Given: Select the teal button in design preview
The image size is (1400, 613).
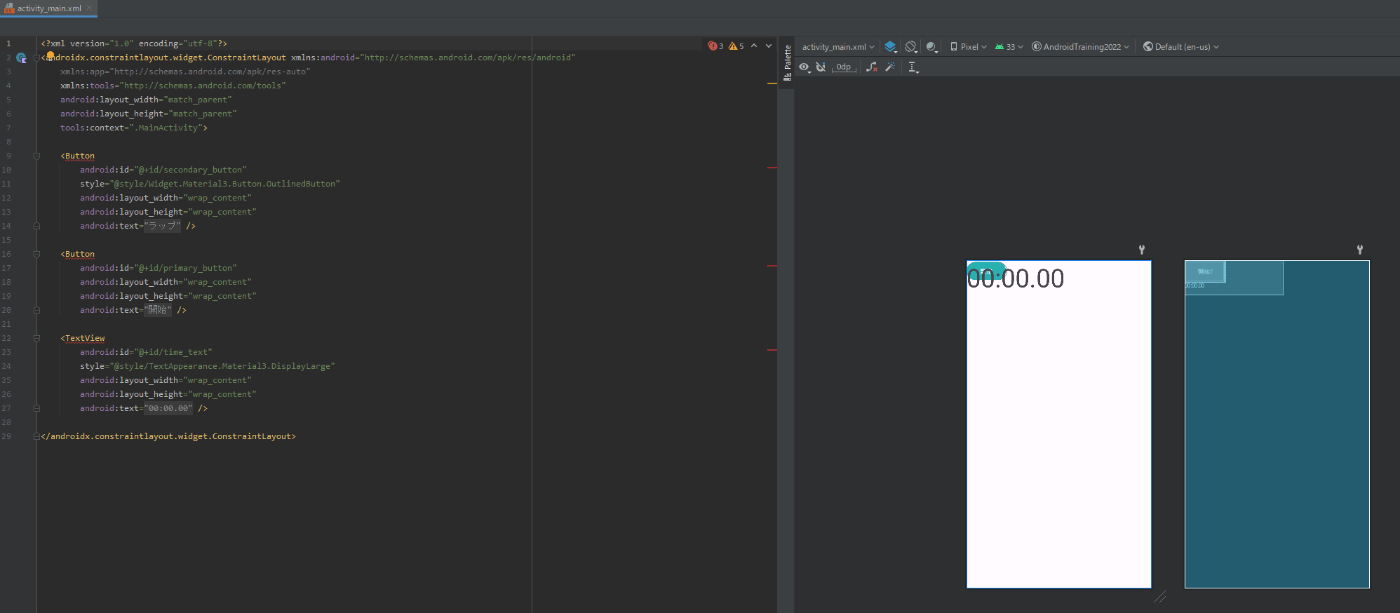Looking at the screenshot, I should (x=987, y=271).
